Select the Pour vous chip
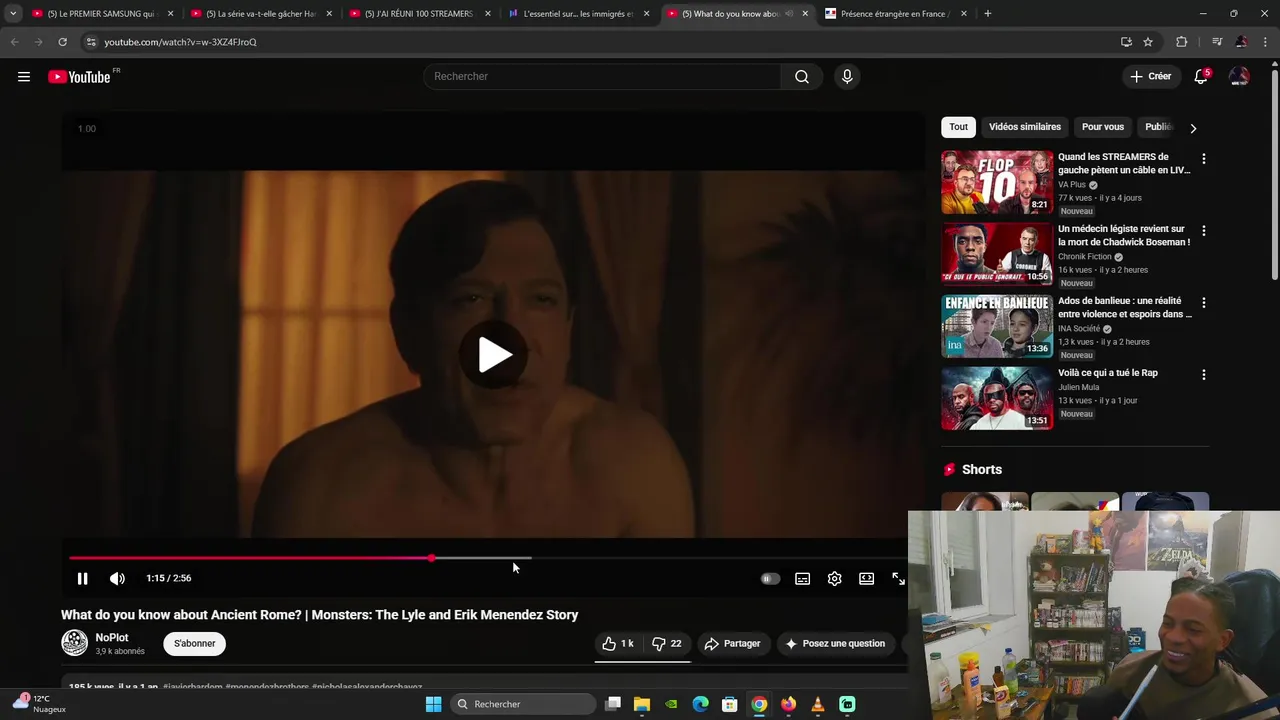1280x720 pixels. [1103, 127]
